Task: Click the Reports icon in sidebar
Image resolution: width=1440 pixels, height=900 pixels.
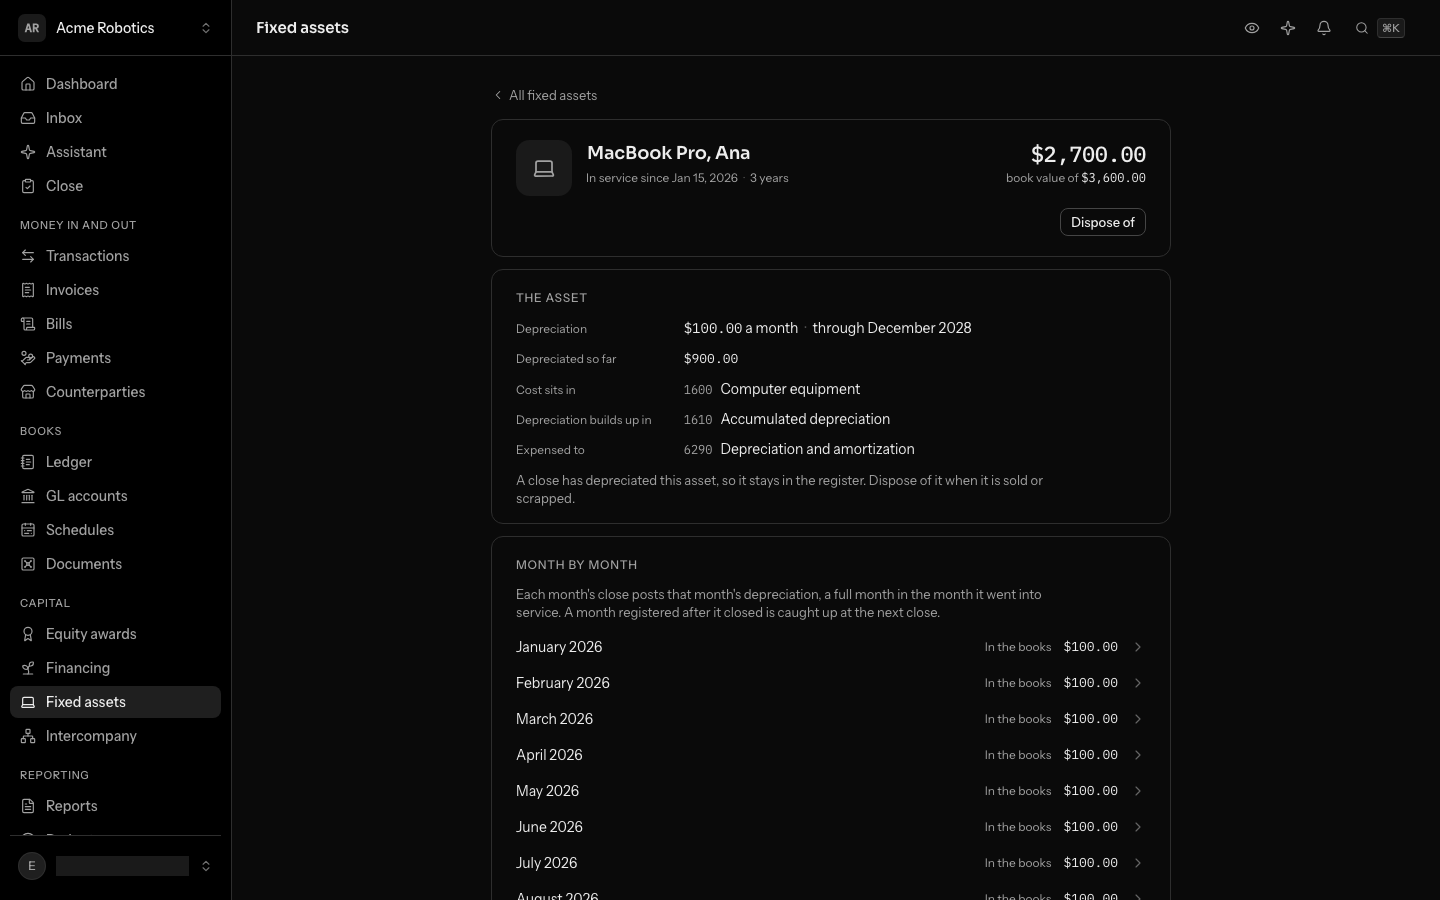Action: click(28, 806)
